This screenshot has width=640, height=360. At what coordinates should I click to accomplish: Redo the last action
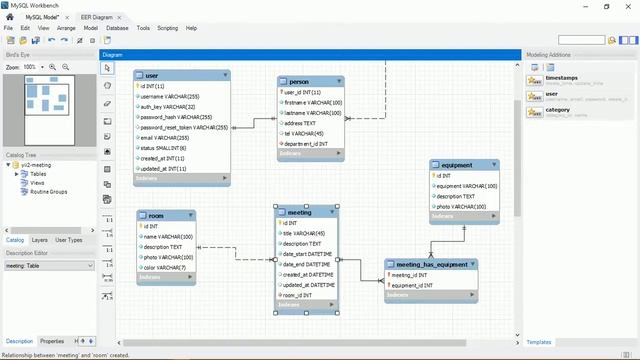(x=64, y=40)
